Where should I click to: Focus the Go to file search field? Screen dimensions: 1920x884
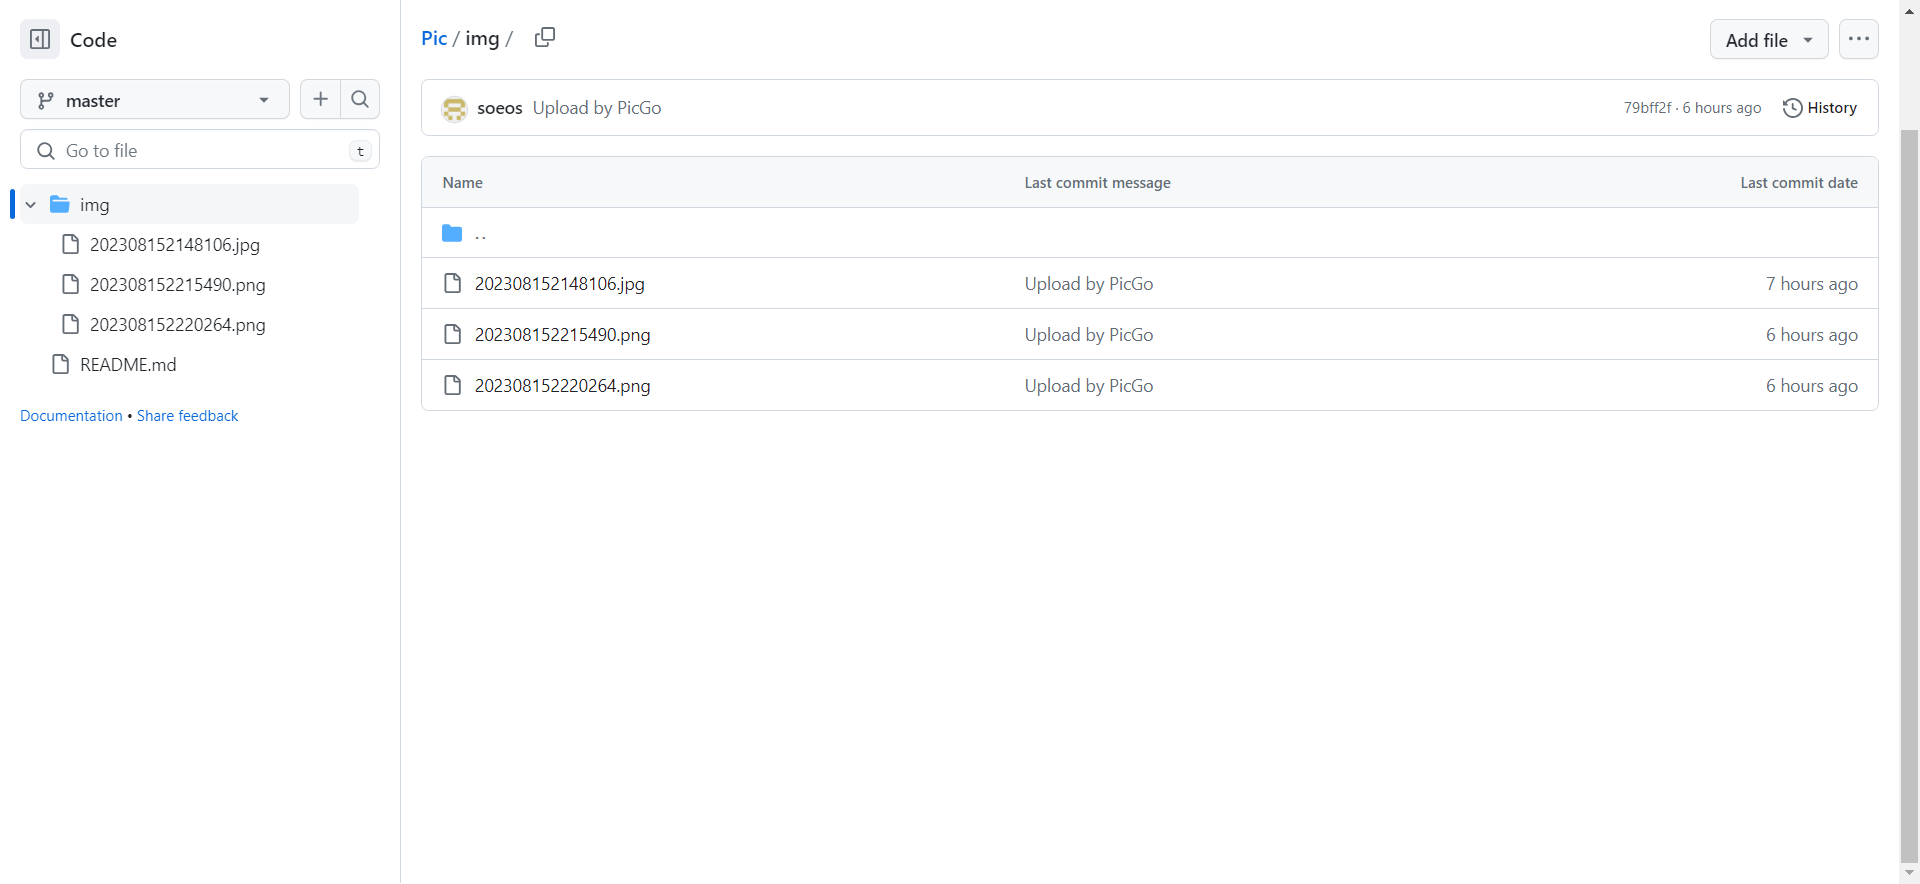pos(200,150)
